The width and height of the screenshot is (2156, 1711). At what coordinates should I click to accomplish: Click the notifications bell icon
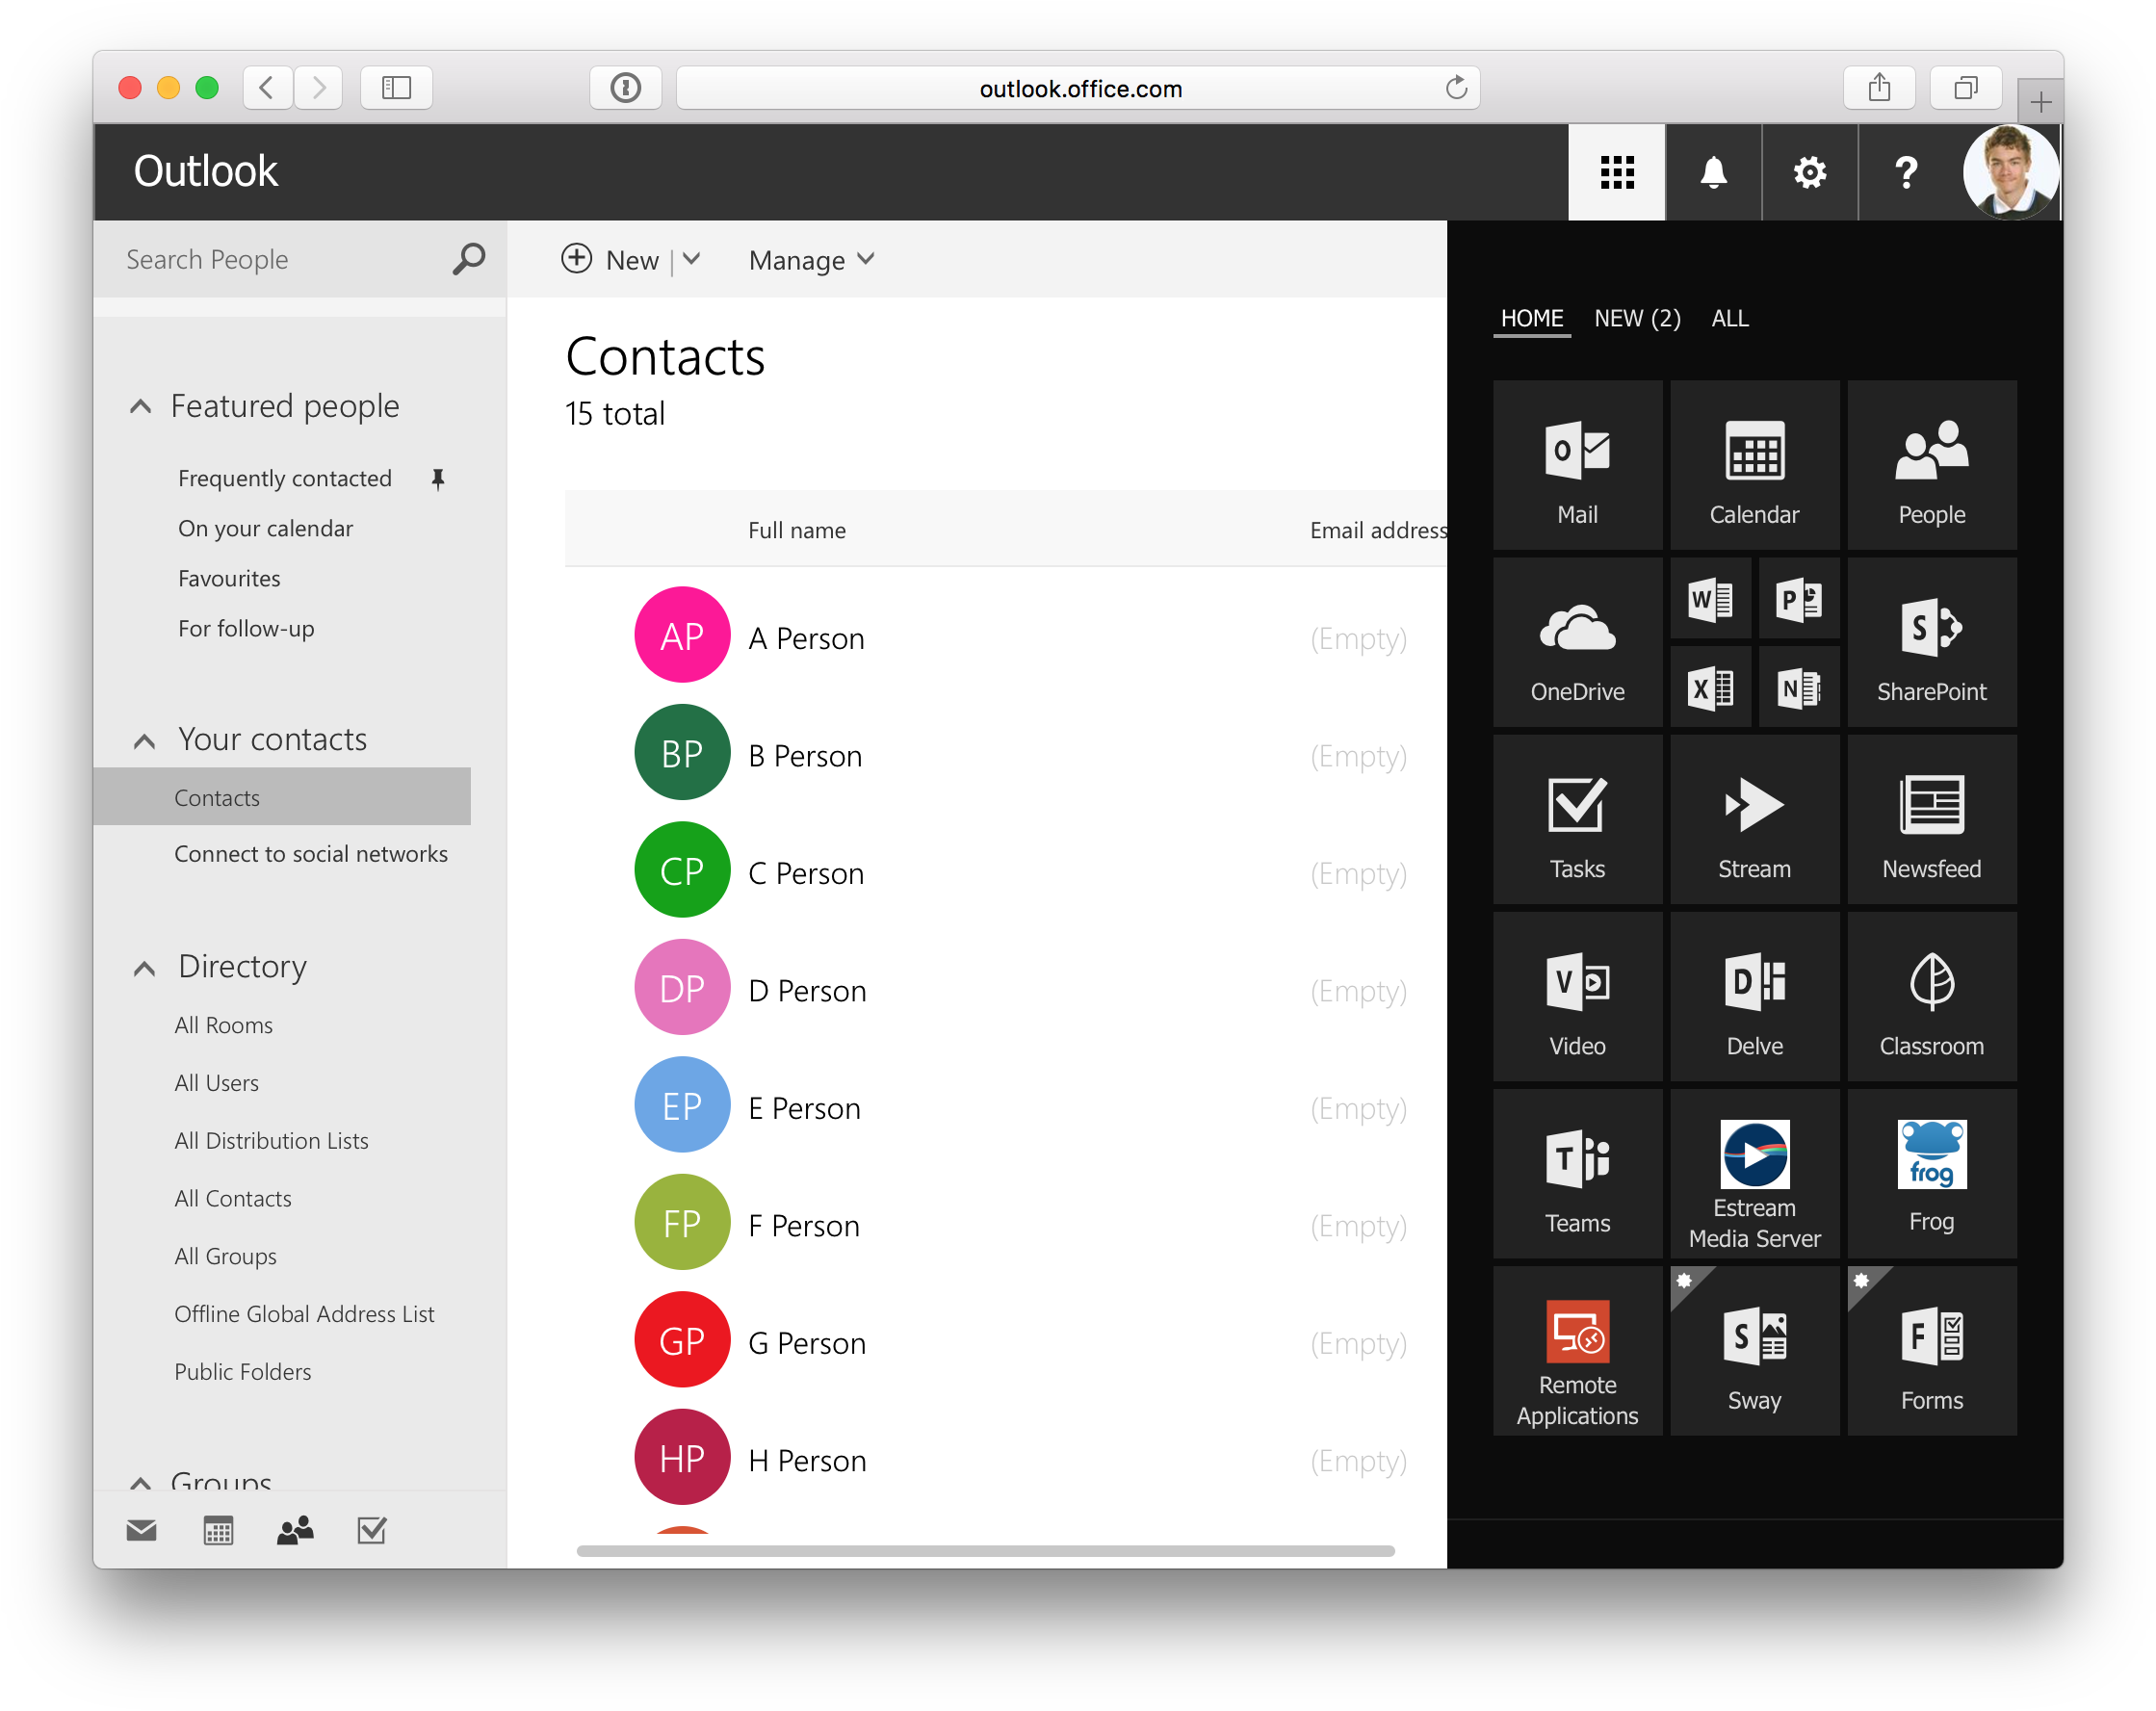(x=1713, y=172)
